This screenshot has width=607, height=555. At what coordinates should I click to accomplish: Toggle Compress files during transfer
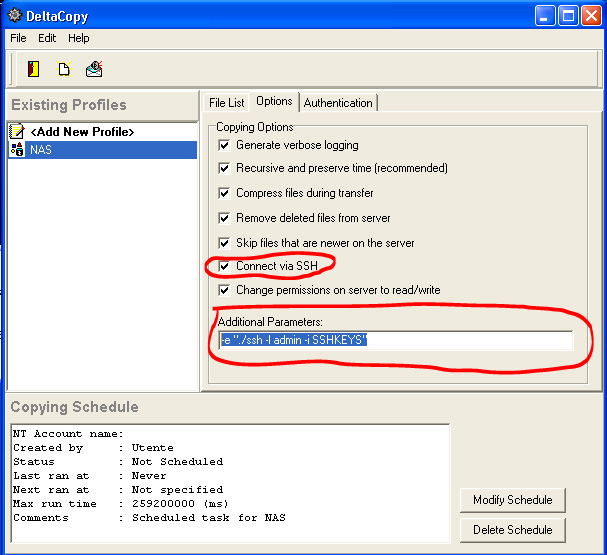pyautogui.click(x=224, y=193)
